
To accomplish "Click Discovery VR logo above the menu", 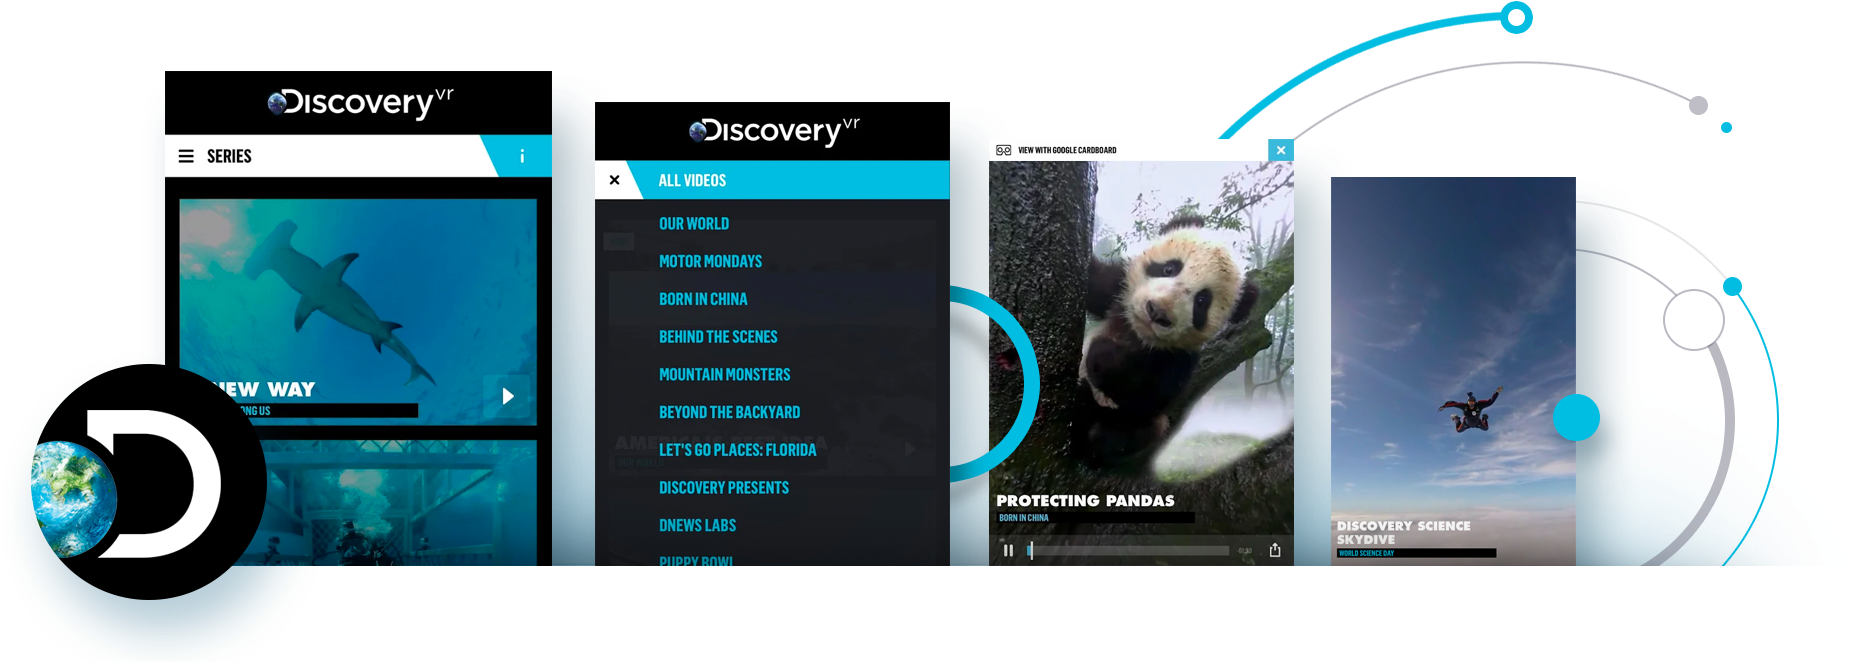I will click(774, 131).
